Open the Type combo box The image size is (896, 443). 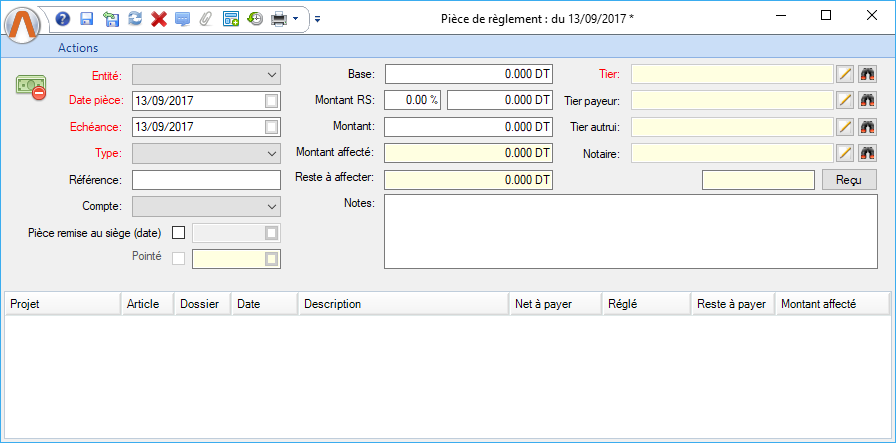272,153
